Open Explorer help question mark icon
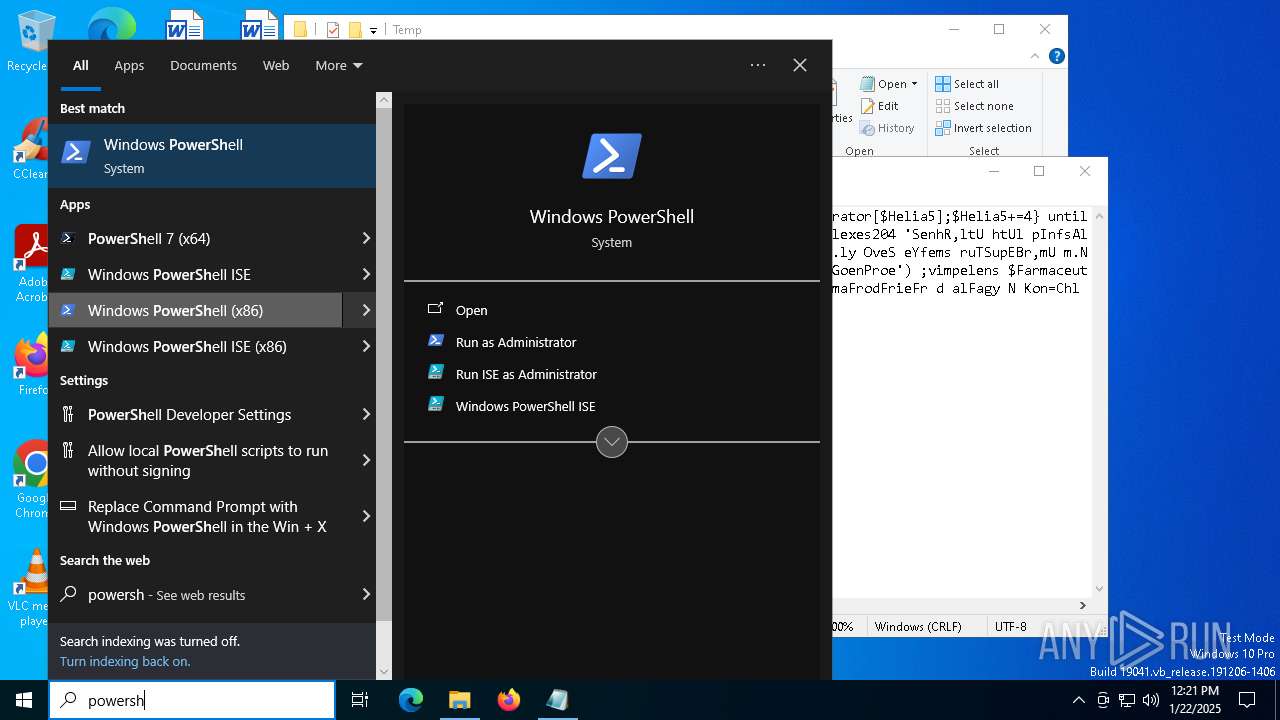 [x=1056, y=56]
